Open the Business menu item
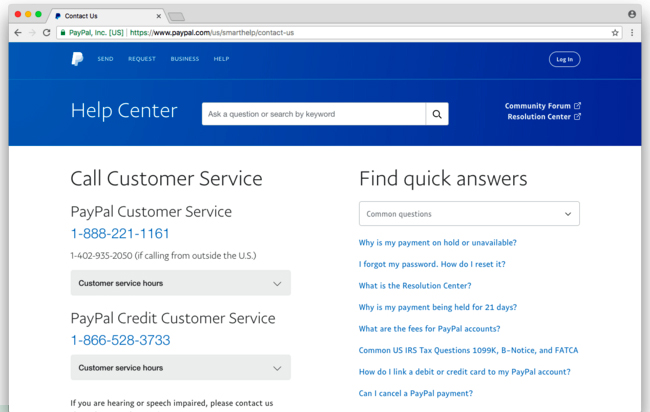The height and width of the screenshot is (412, 650). (x=185, y=59)
